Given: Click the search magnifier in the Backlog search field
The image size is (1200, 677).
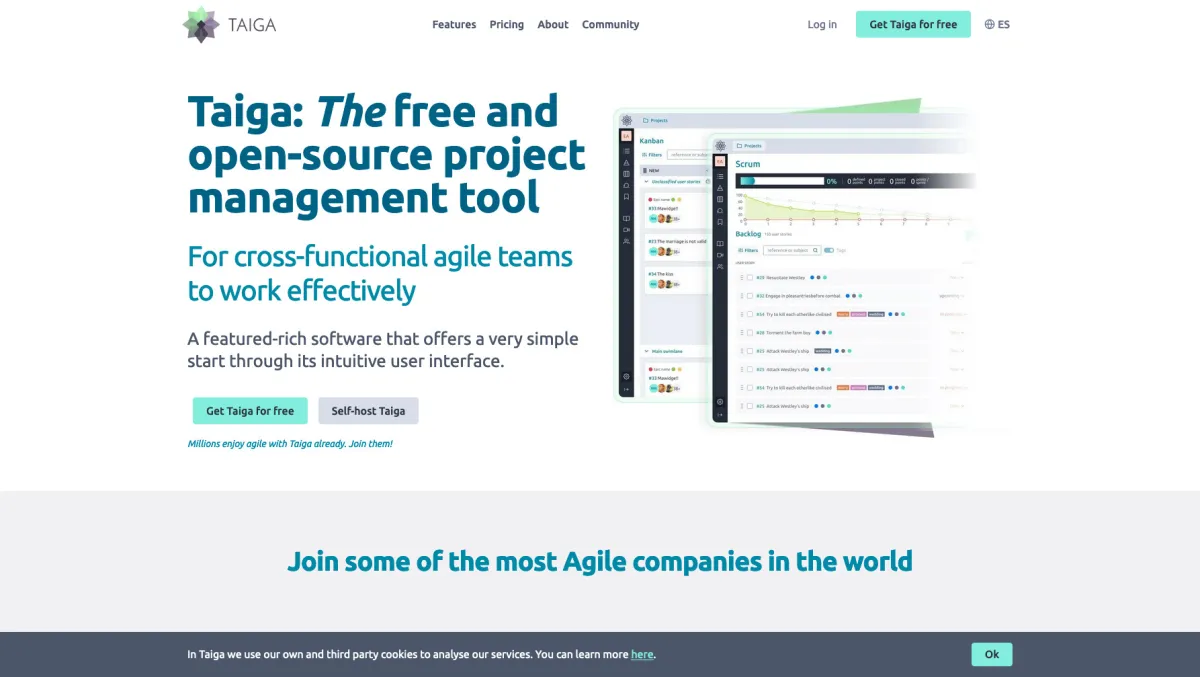Looking at the screenshot, I should pyautogui.click(x=815, y=250).
